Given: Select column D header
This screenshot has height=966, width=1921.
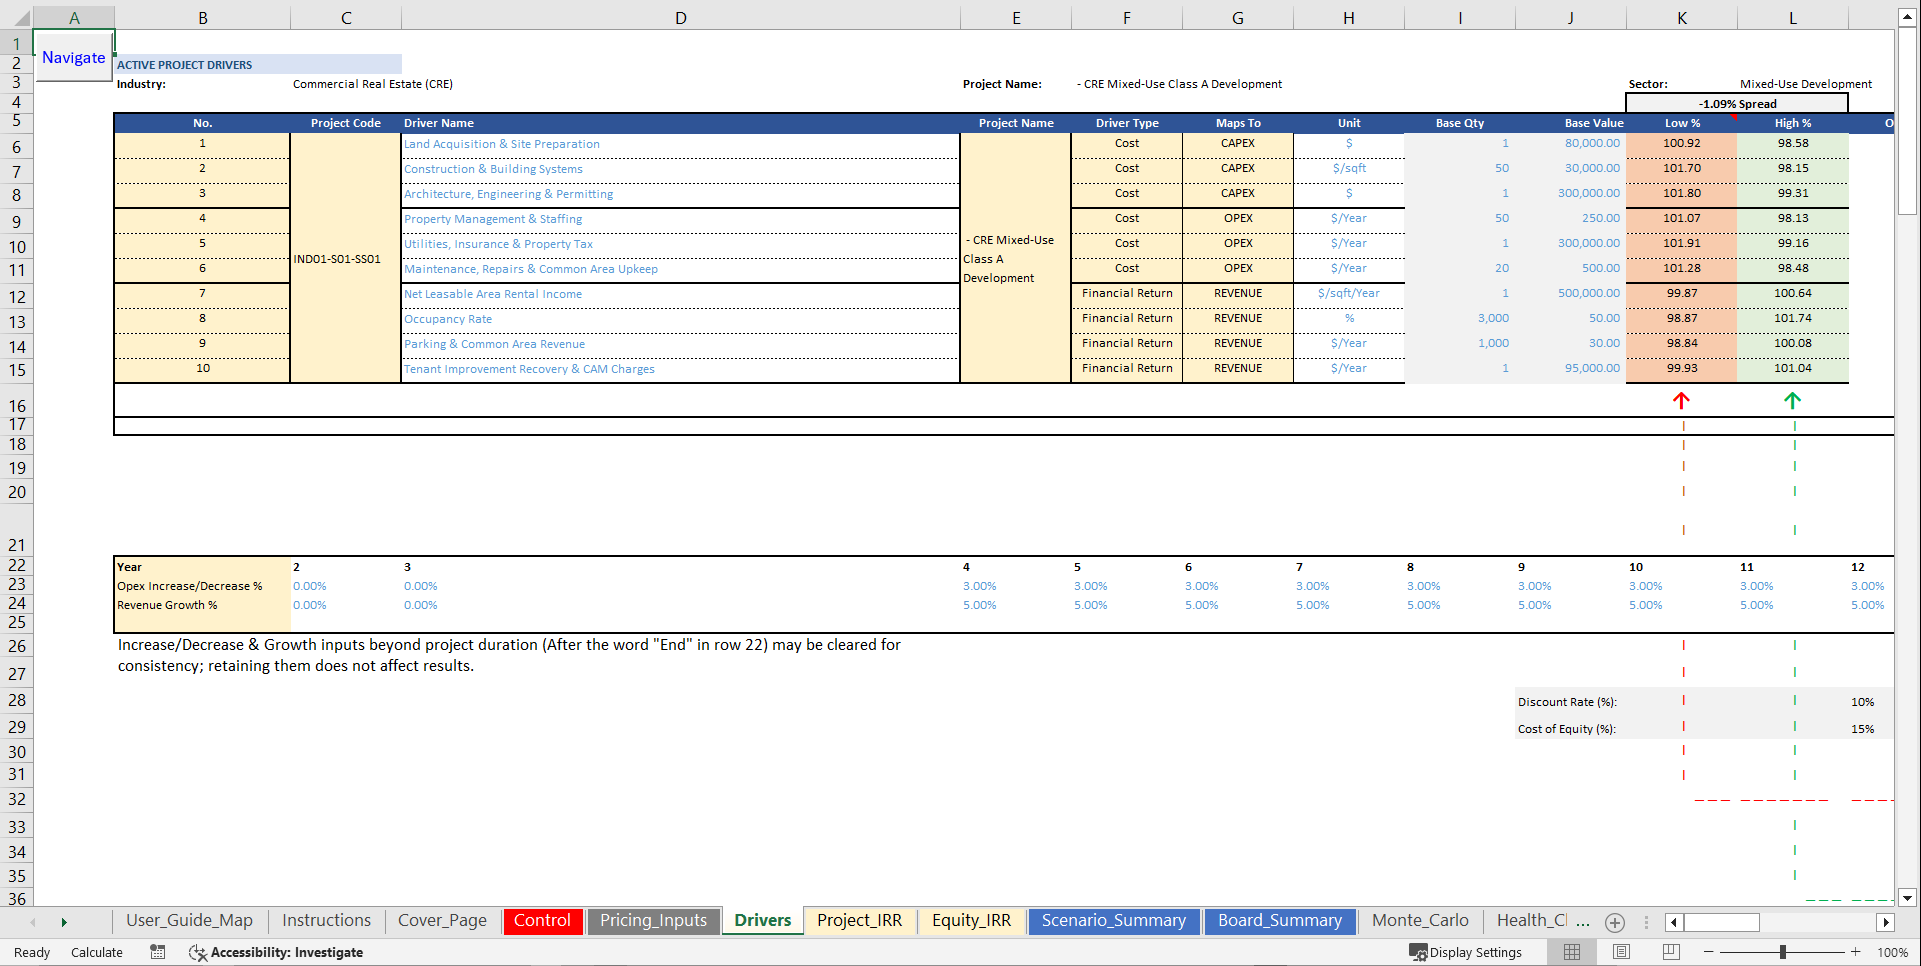Looking at the screenshot, I should (680, 18).
